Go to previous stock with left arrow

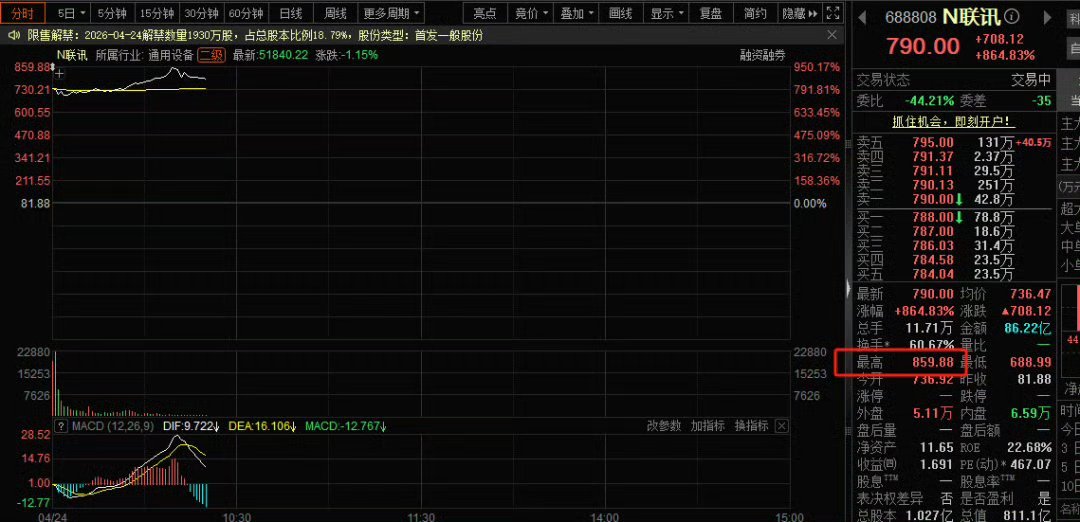(x=862, y=17)
